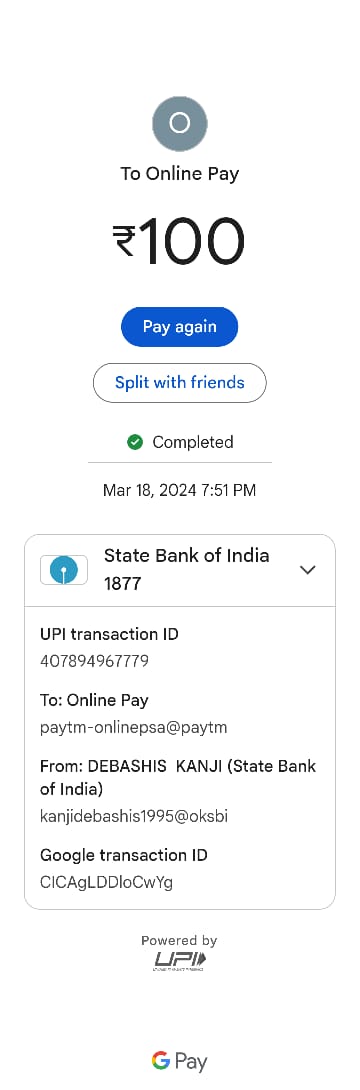Expand the State Bank of India 1877 row

pos(179,570)
